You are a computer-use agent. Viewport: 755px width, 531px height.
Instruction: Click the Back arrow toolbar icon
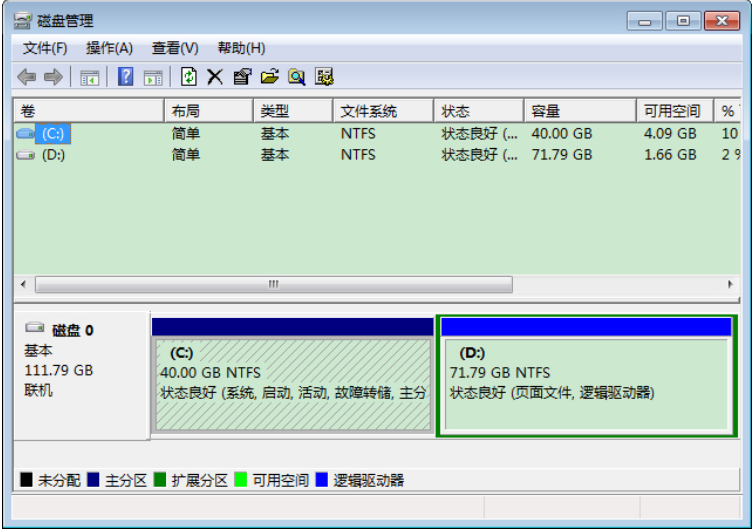point(27,77)
